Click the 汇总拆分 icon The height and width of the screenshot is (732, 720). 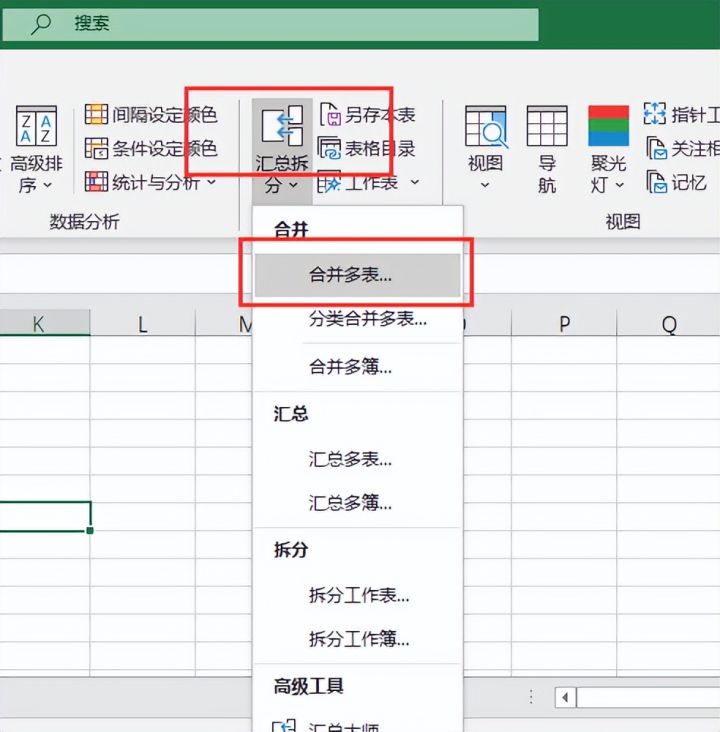point(282,125)
